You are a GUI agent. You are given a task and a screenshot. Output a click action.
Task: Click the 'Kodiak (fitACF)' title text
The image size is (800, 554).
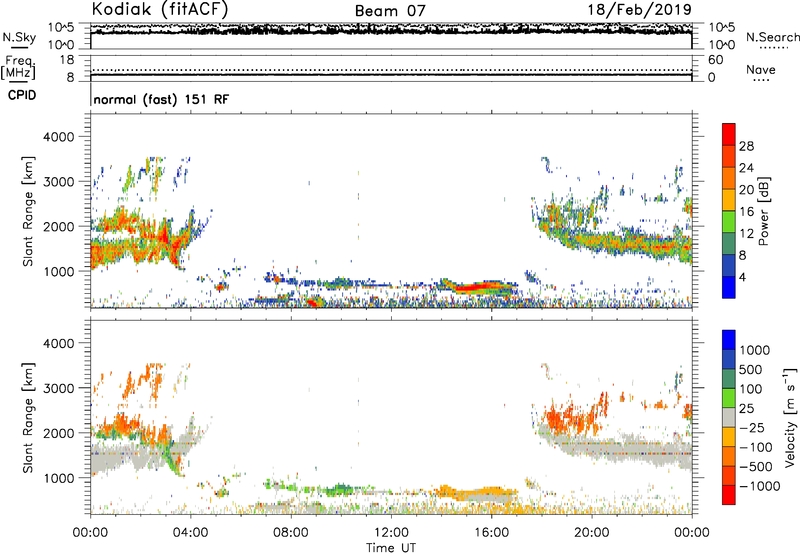[x=160, y=9]
